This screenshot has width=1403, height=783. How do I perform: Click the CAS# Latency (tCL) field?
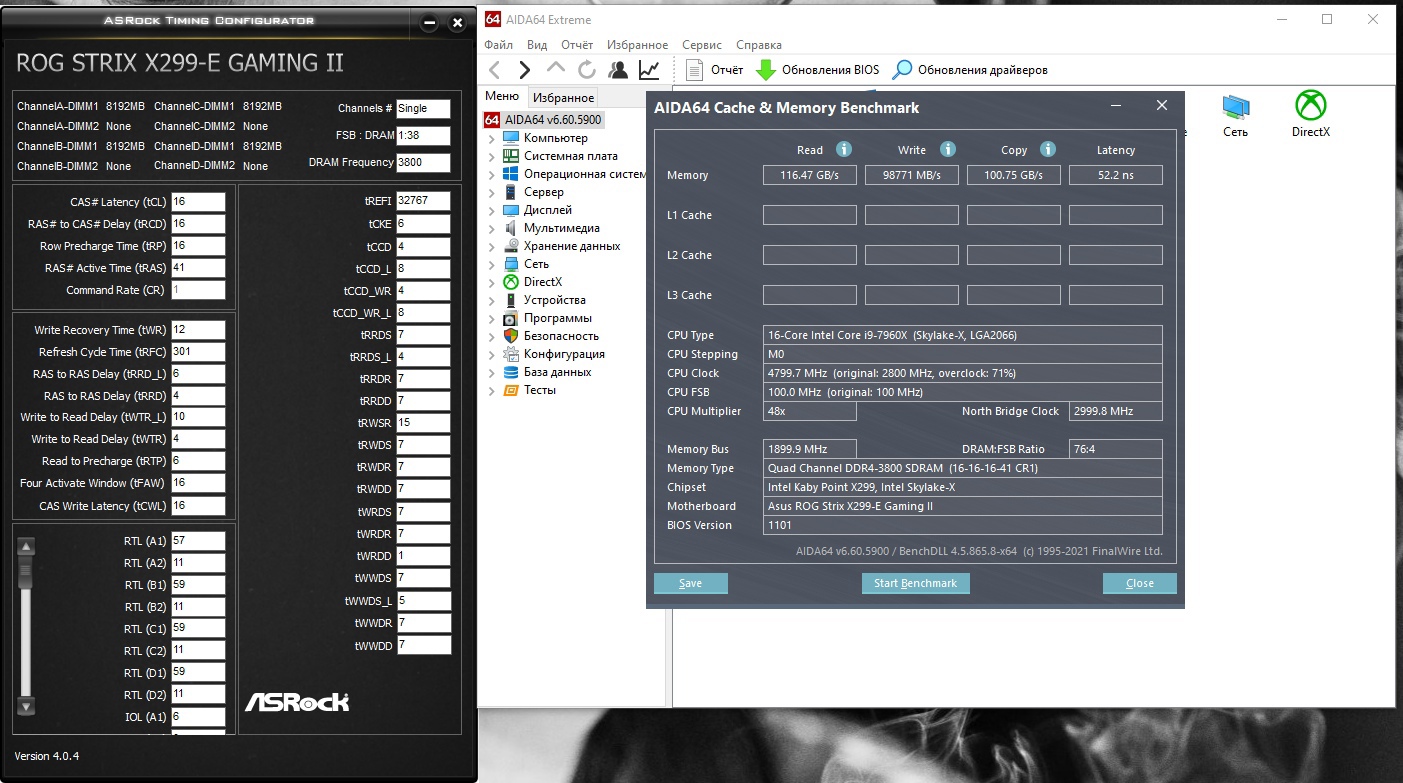point(198,202)
